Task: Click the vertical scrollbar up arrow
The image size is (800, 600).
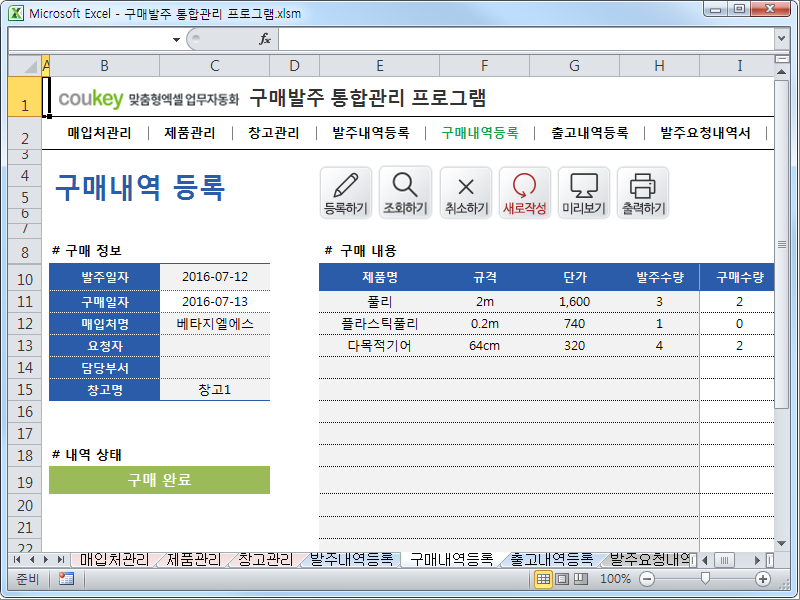Action: coord(781,72)
